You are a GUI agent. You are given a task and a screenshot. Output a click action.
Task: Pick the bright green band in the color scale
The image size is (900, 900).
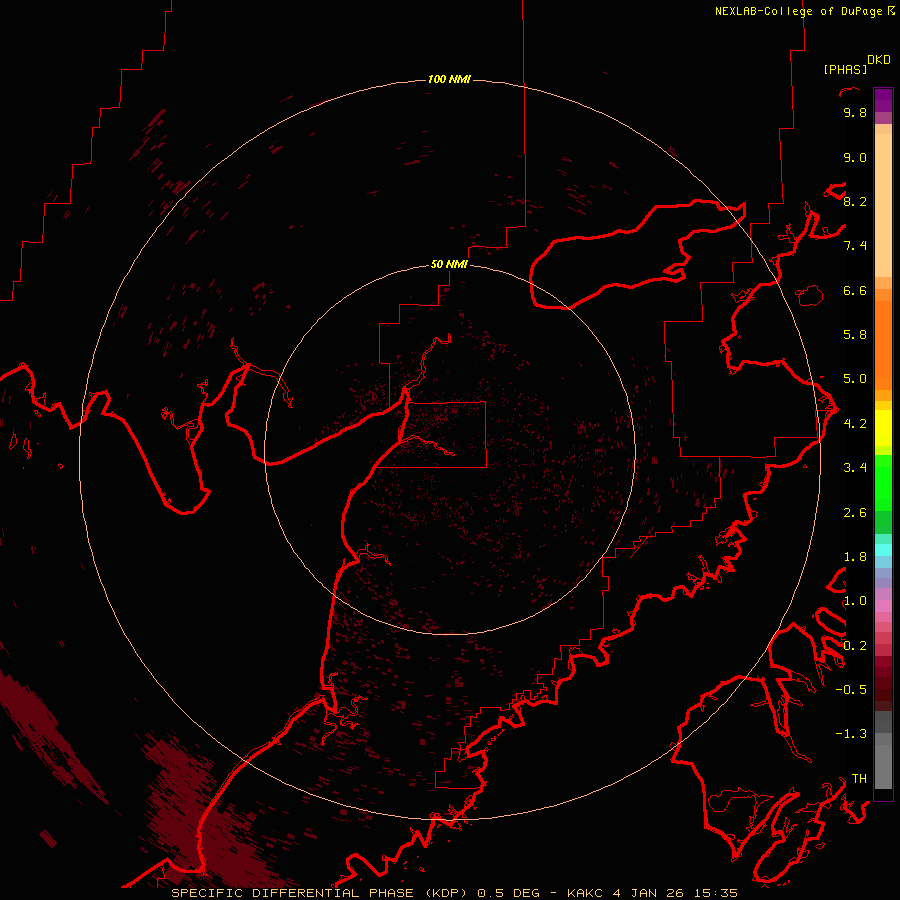(x=883, y=484)
